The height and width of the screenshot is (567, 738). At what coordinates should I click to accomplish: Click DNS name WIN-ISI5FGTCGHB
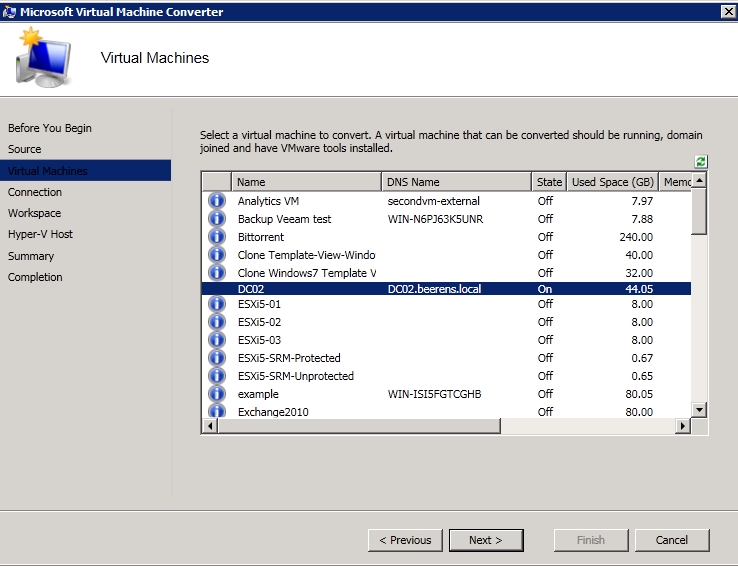[434, 394]
